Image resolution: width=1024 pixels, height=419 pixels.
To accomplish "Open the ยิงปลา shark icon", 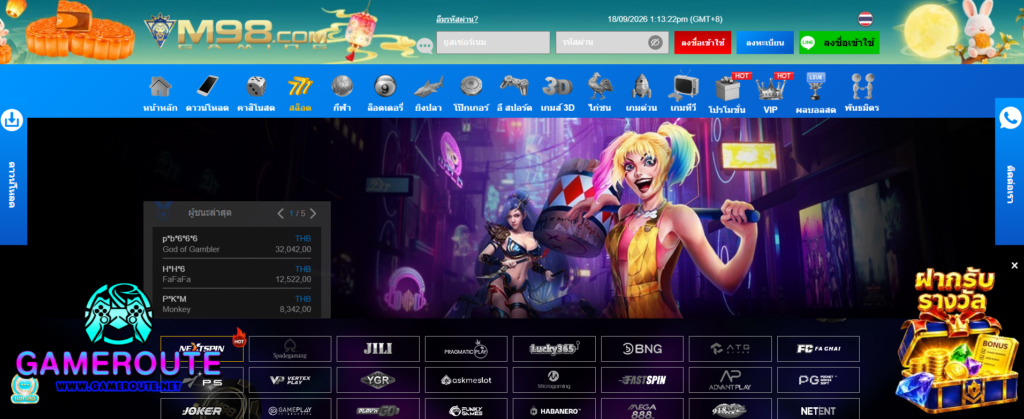I will [428, 86].
